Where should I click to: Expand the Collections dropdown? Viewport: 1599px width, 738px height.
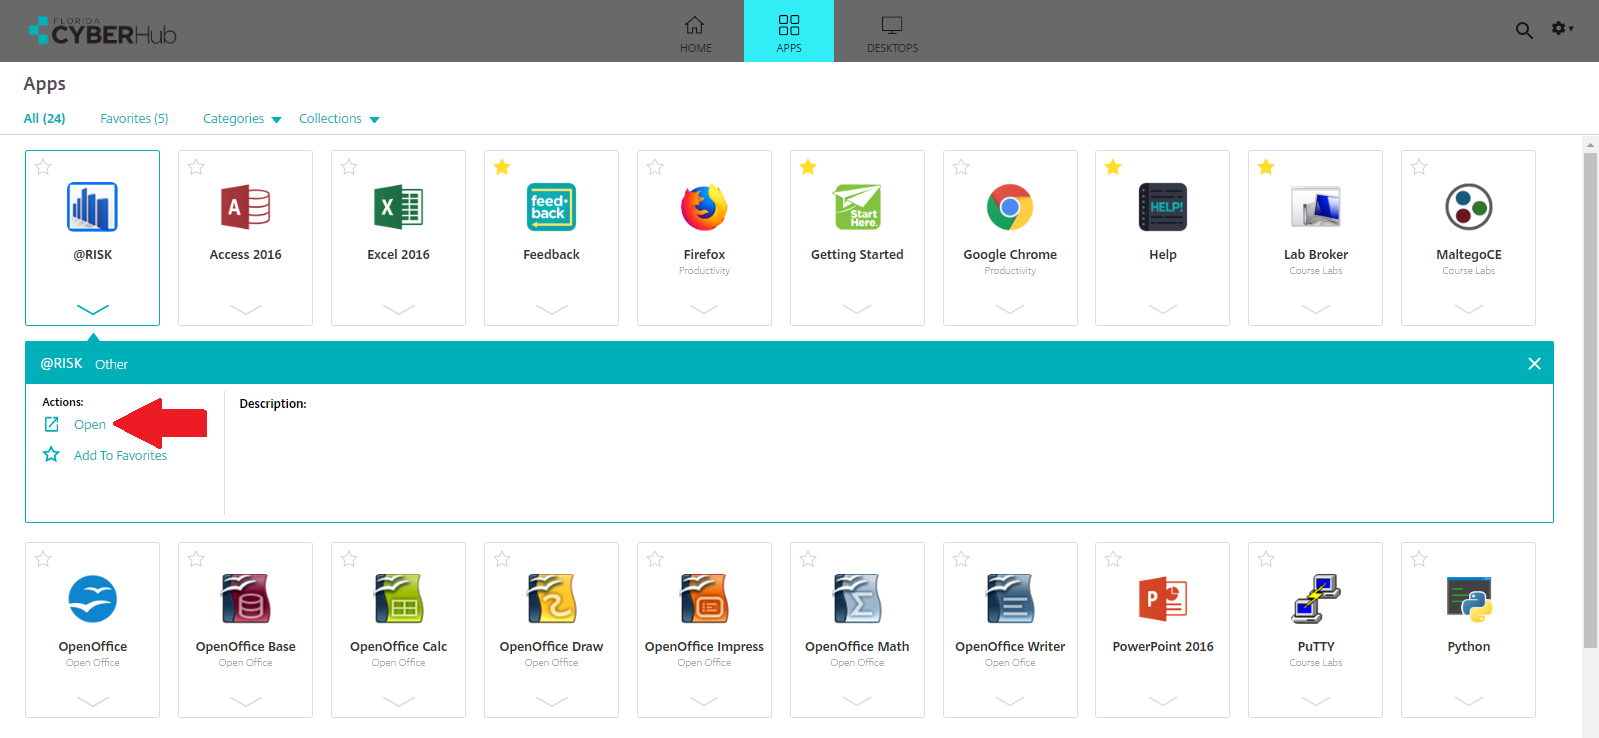(339, 118)
